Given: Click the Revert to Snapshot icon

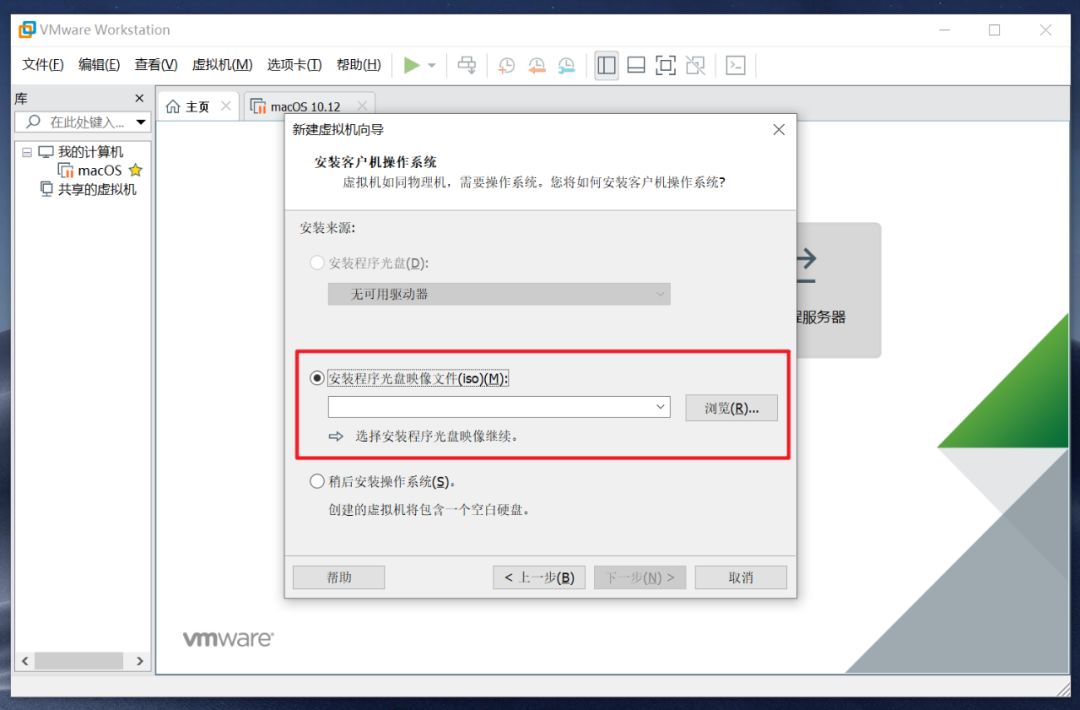Looking at the screenshot, I should [537, 65].
